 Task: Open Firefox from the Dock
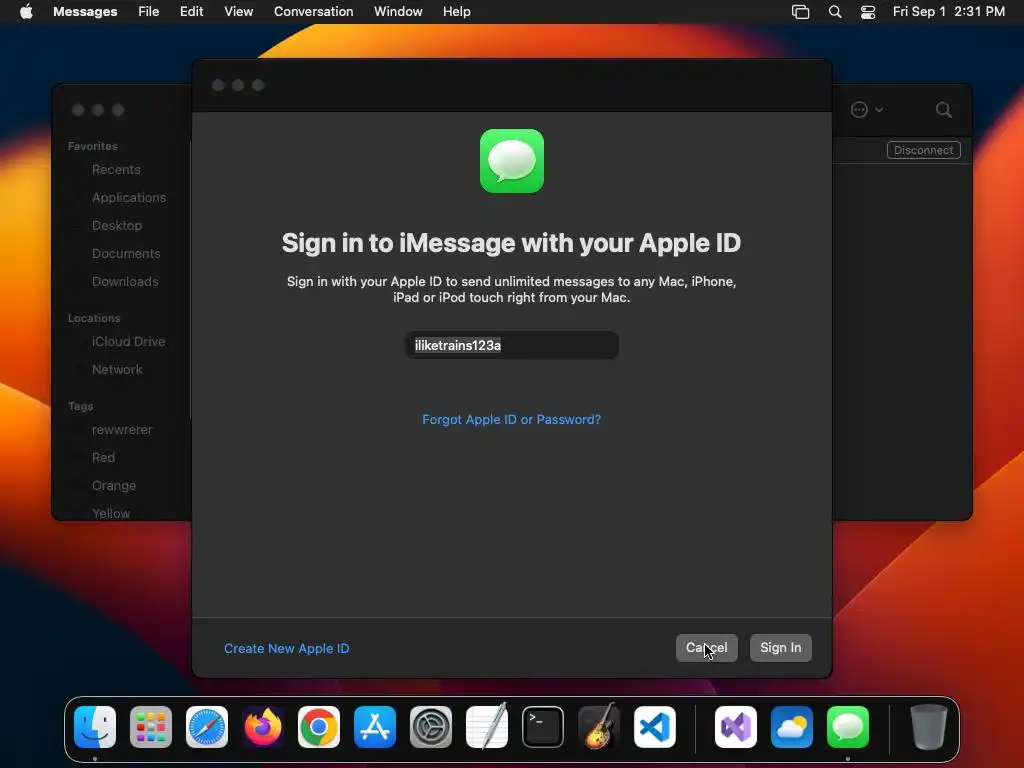(263, 727)
